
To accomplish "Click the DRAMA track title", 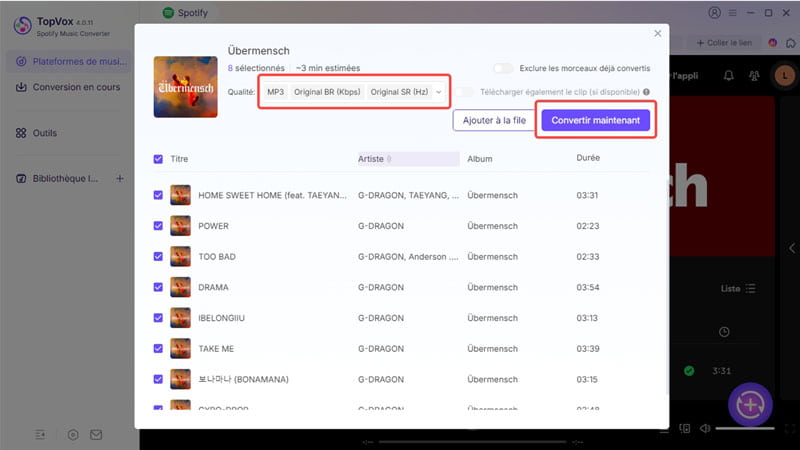I will 213,287.
